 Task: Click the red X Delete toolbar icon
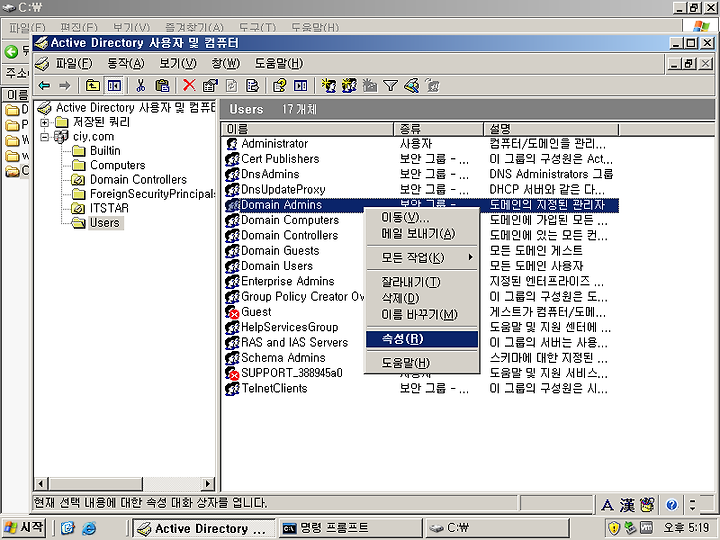189,85
